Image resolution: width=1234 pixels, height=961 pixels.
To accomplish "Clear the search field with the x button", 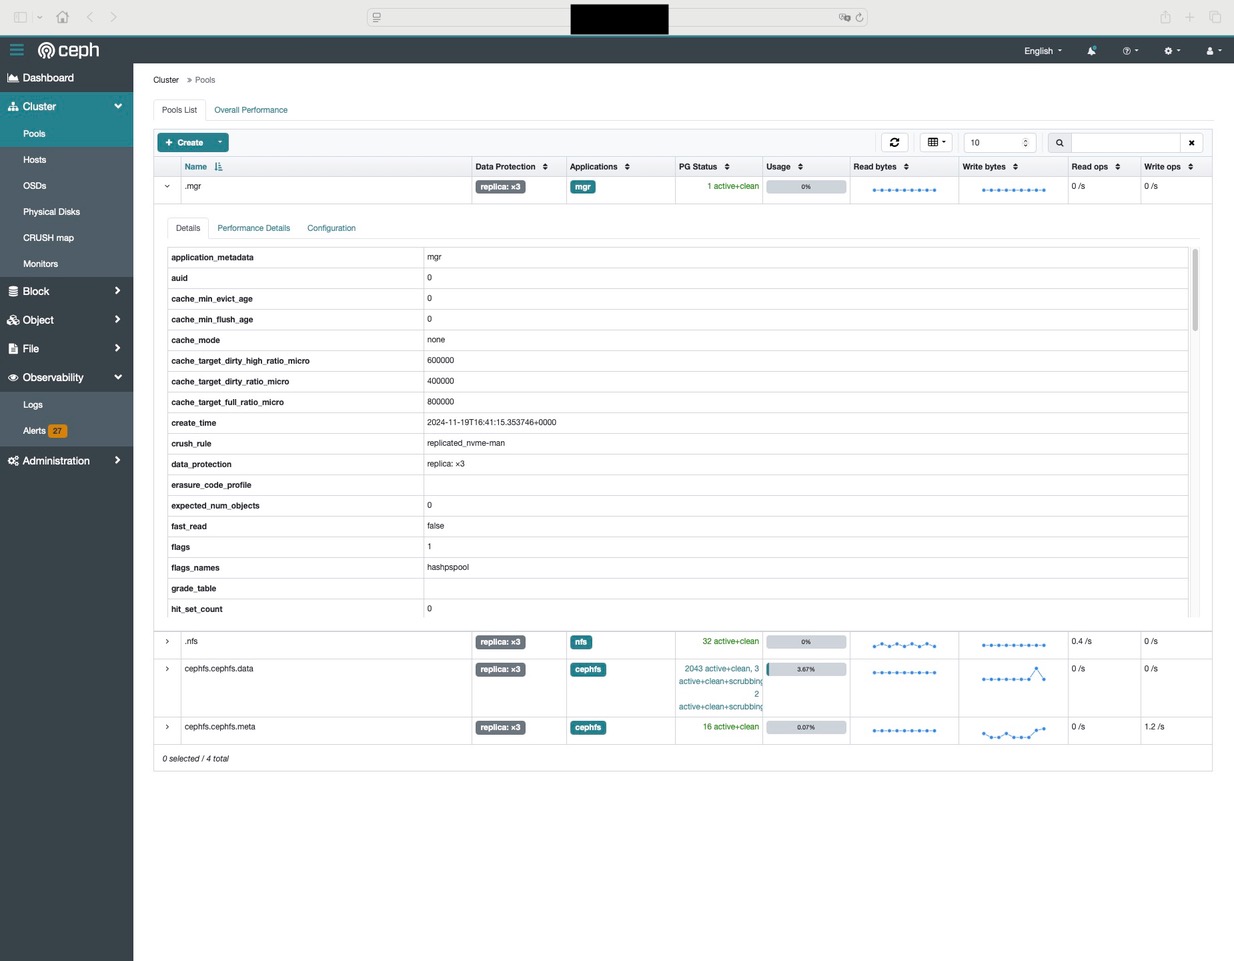I will (x=1191, y=142).
